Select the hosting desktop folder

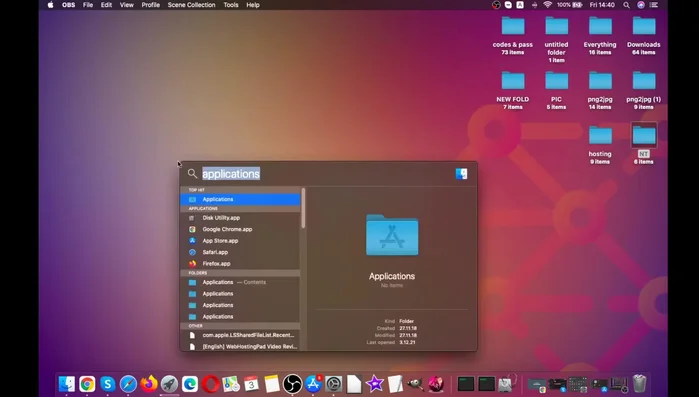(x=600, y=145)
